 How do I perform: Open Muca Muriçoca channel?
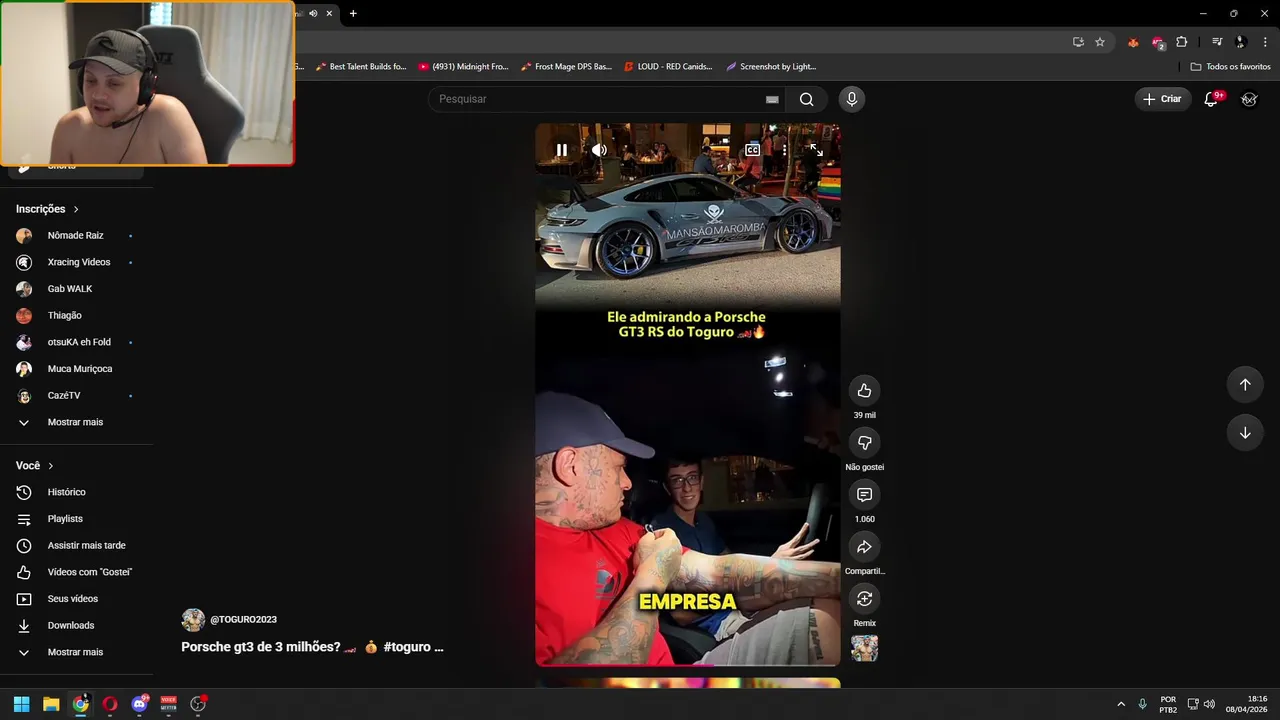pyautogui.click(x=76, y=369)
